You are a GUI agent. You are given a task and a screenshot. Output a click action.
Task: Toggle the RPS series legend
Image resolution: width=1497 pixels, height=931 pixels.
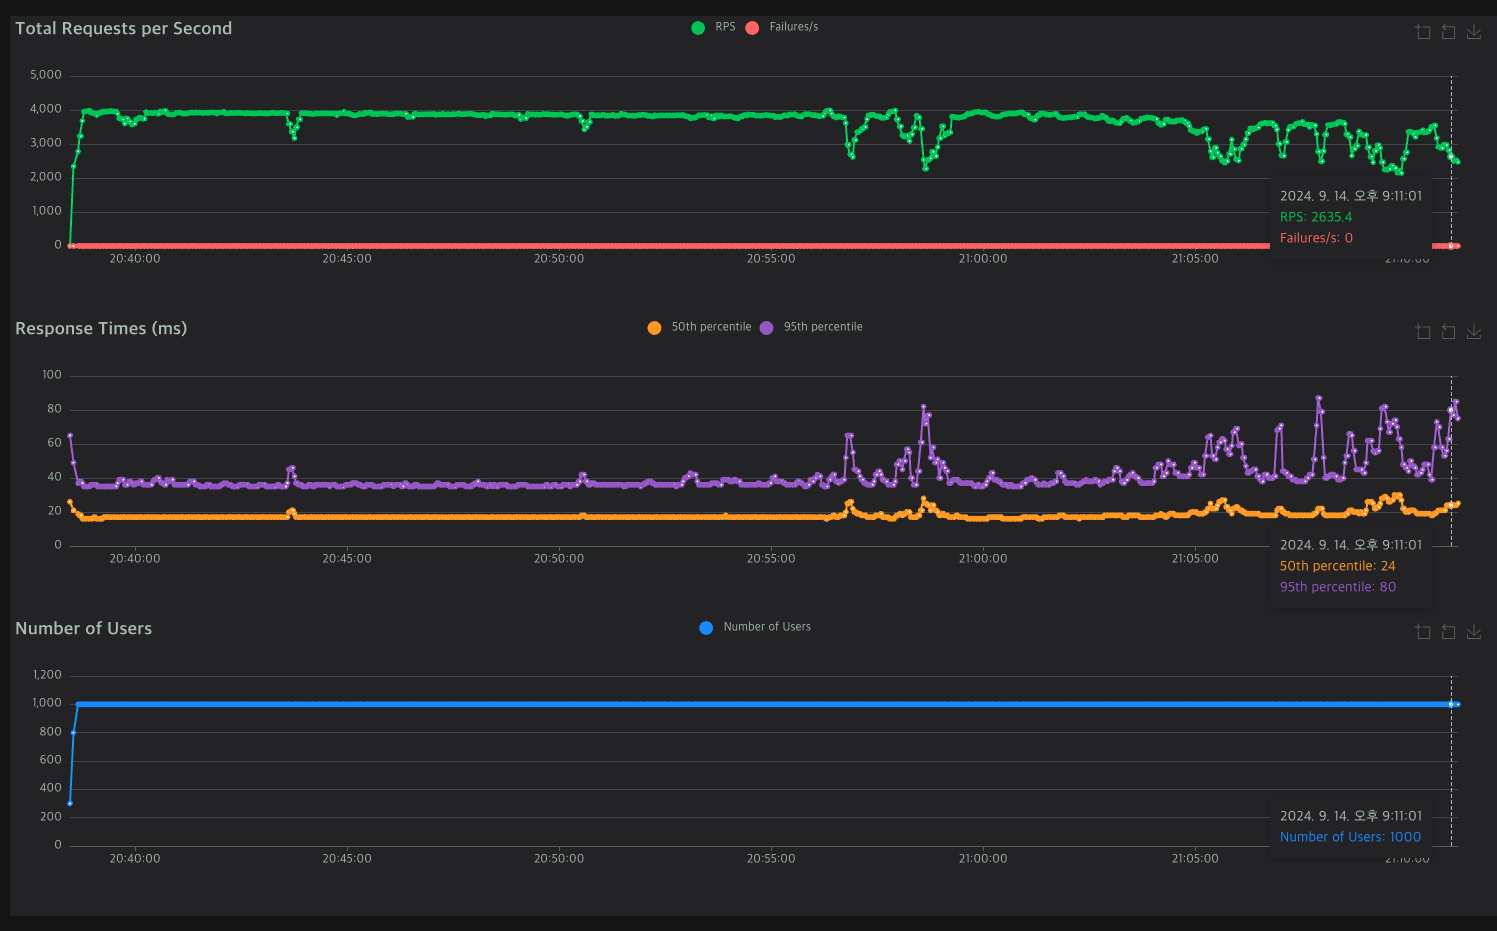pyautogui.click(x=713, y=27)
